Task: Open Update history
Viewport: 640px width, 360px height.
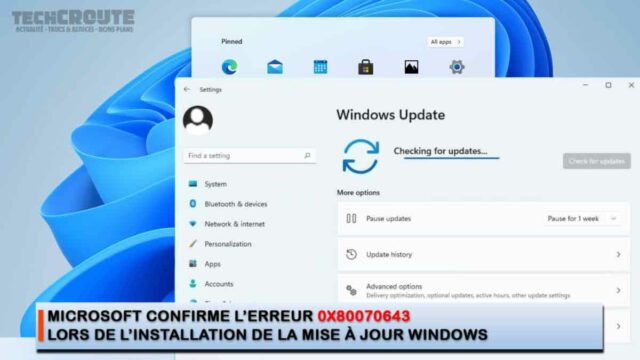Action: pos(484,255)
